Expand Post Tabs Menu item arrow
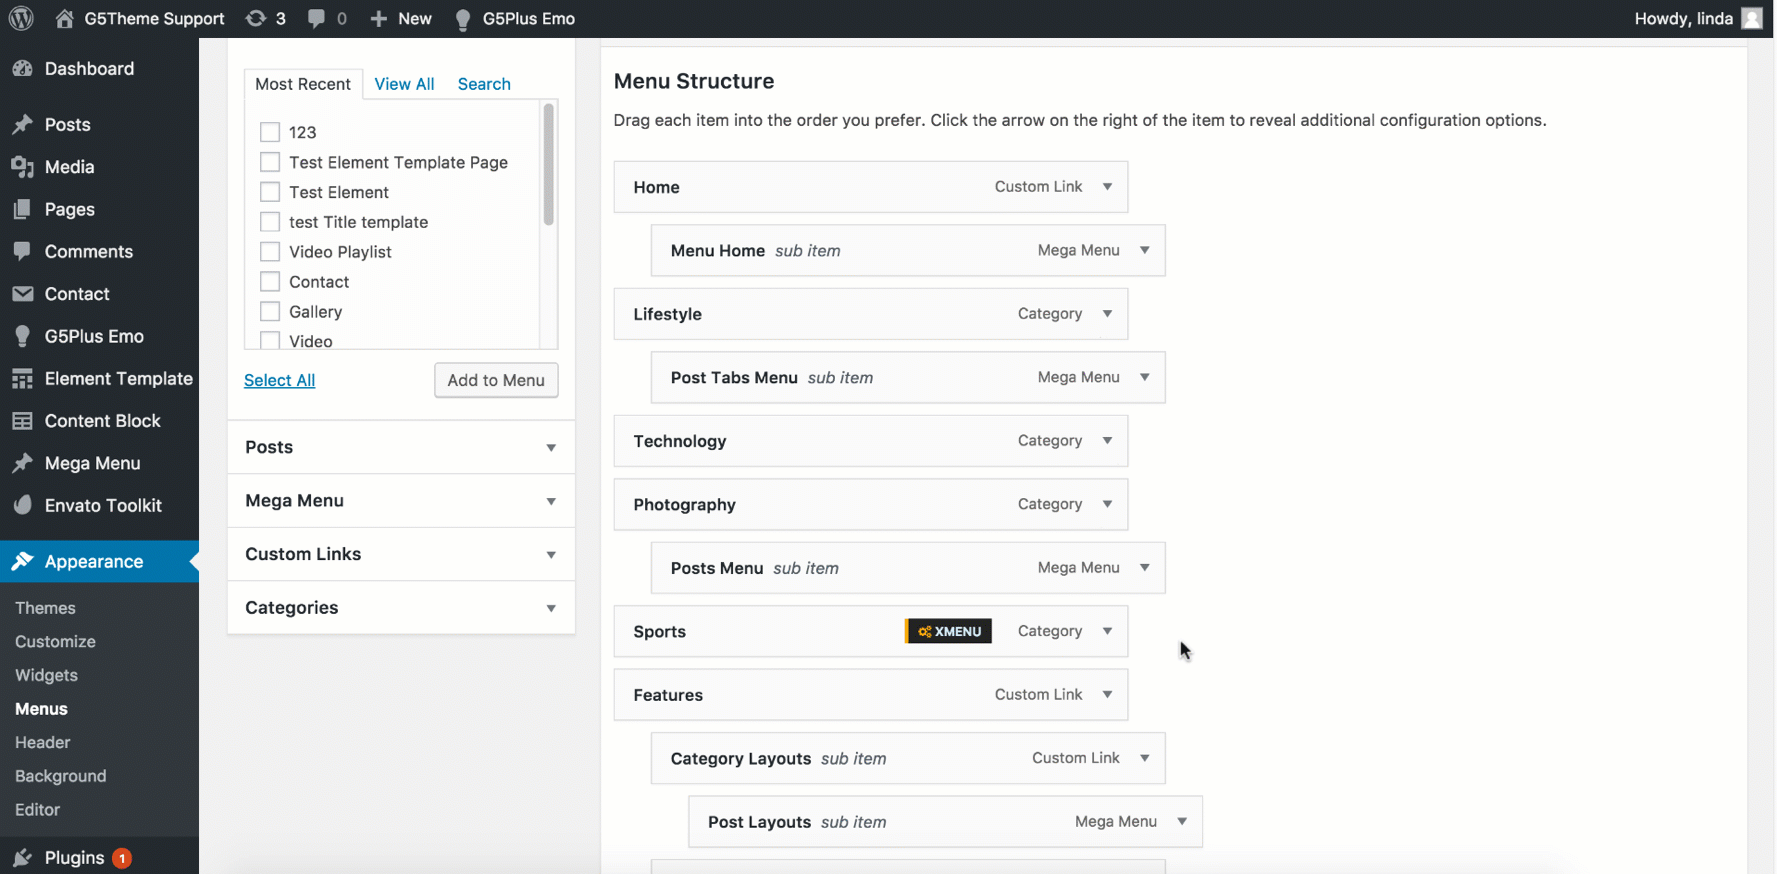1777x874 pixels. coord(1144,377)
